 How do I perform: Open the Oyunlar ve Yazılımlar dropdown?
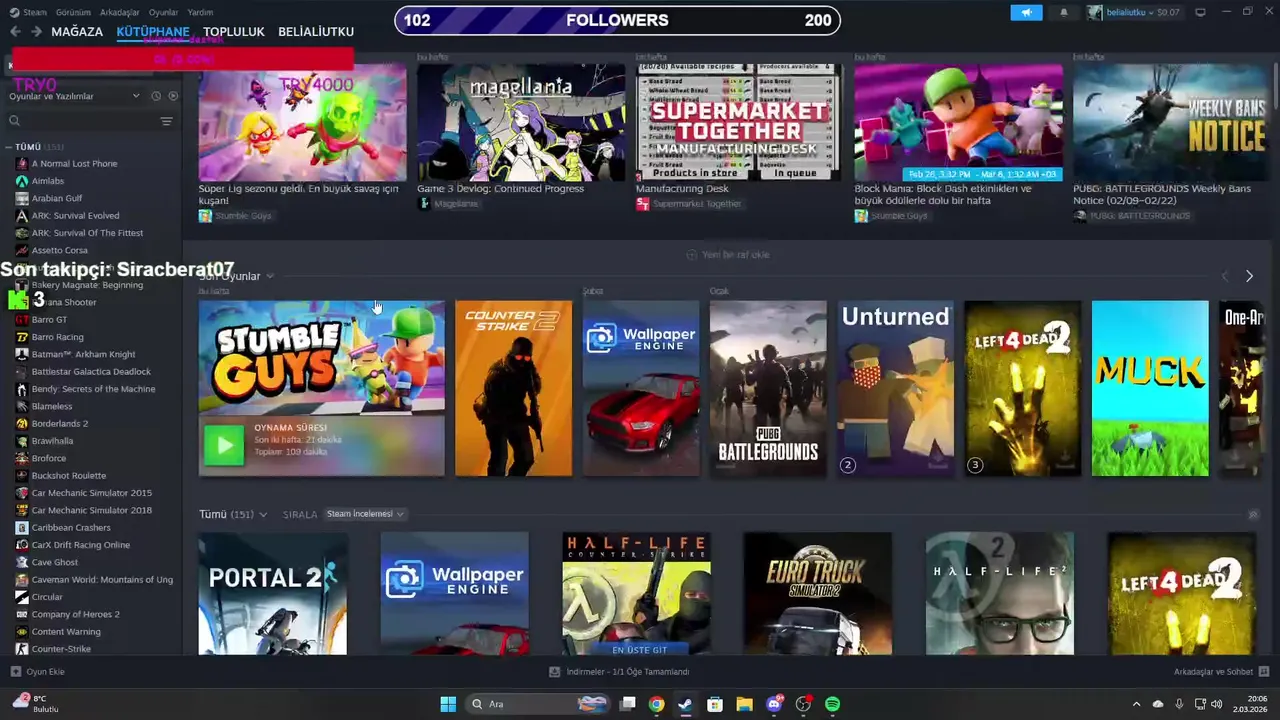click(75, 96)
